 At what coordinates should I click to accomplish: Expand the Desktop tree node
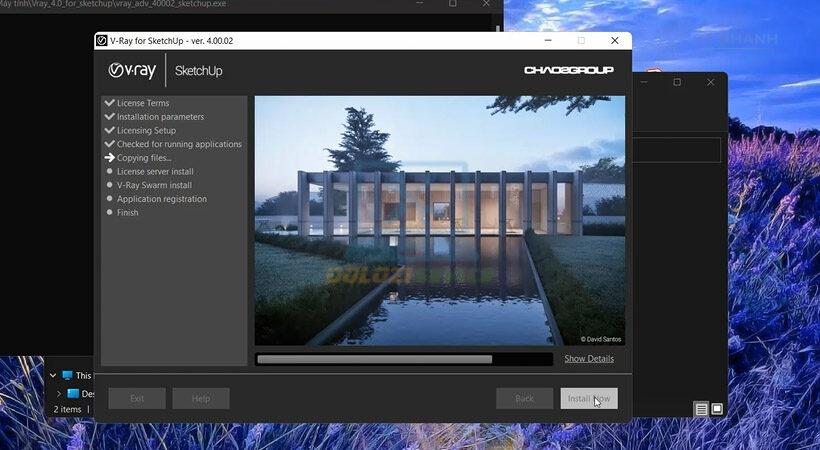tap(59, 393)
